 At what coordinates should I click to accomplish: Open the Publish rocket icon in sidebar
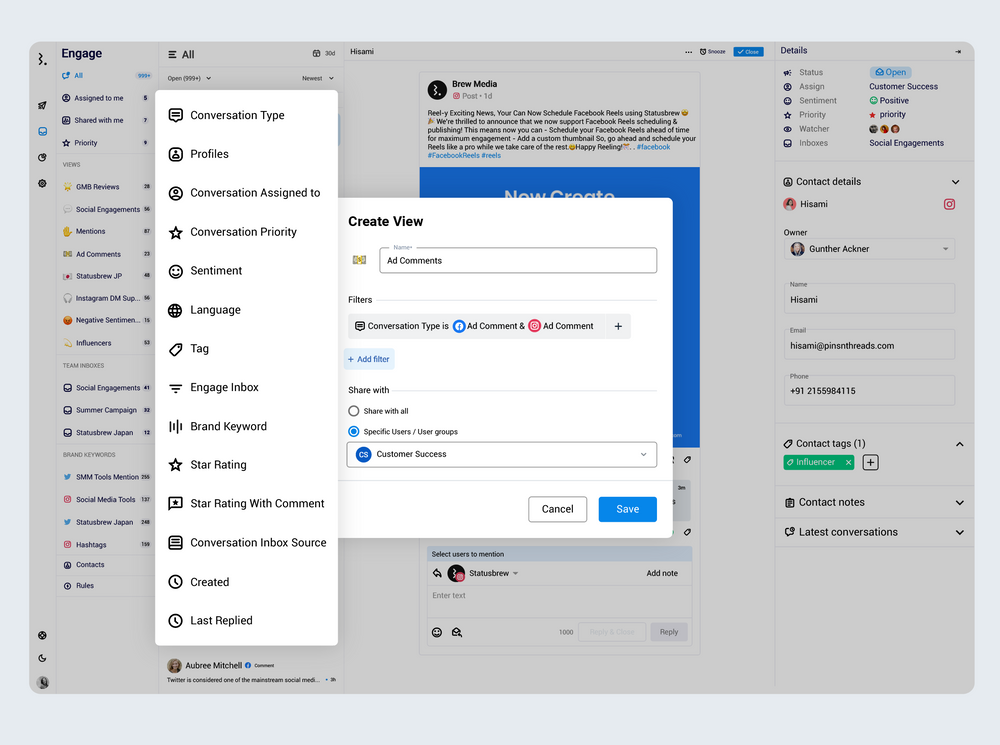42,105
